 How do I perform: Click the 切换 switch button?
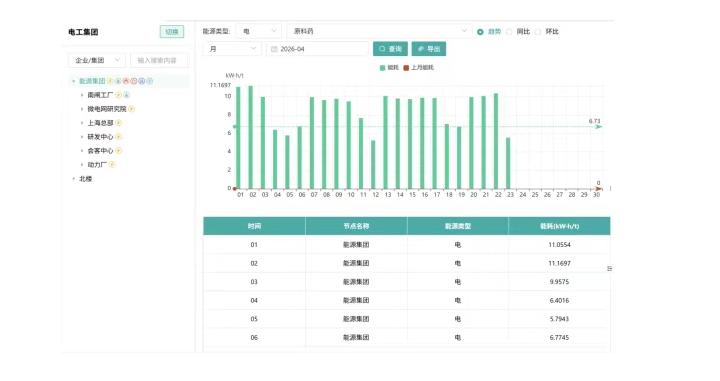point(172,32)
